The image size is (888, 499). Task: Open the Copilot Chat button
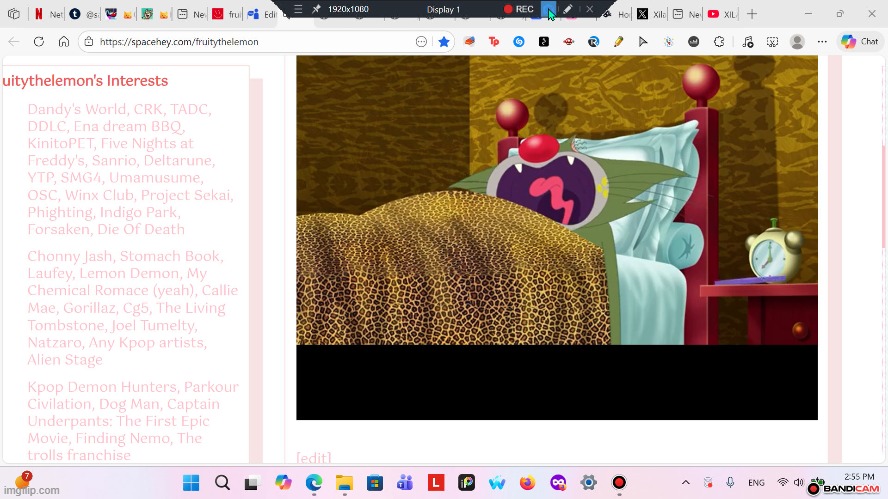[860, 41]
